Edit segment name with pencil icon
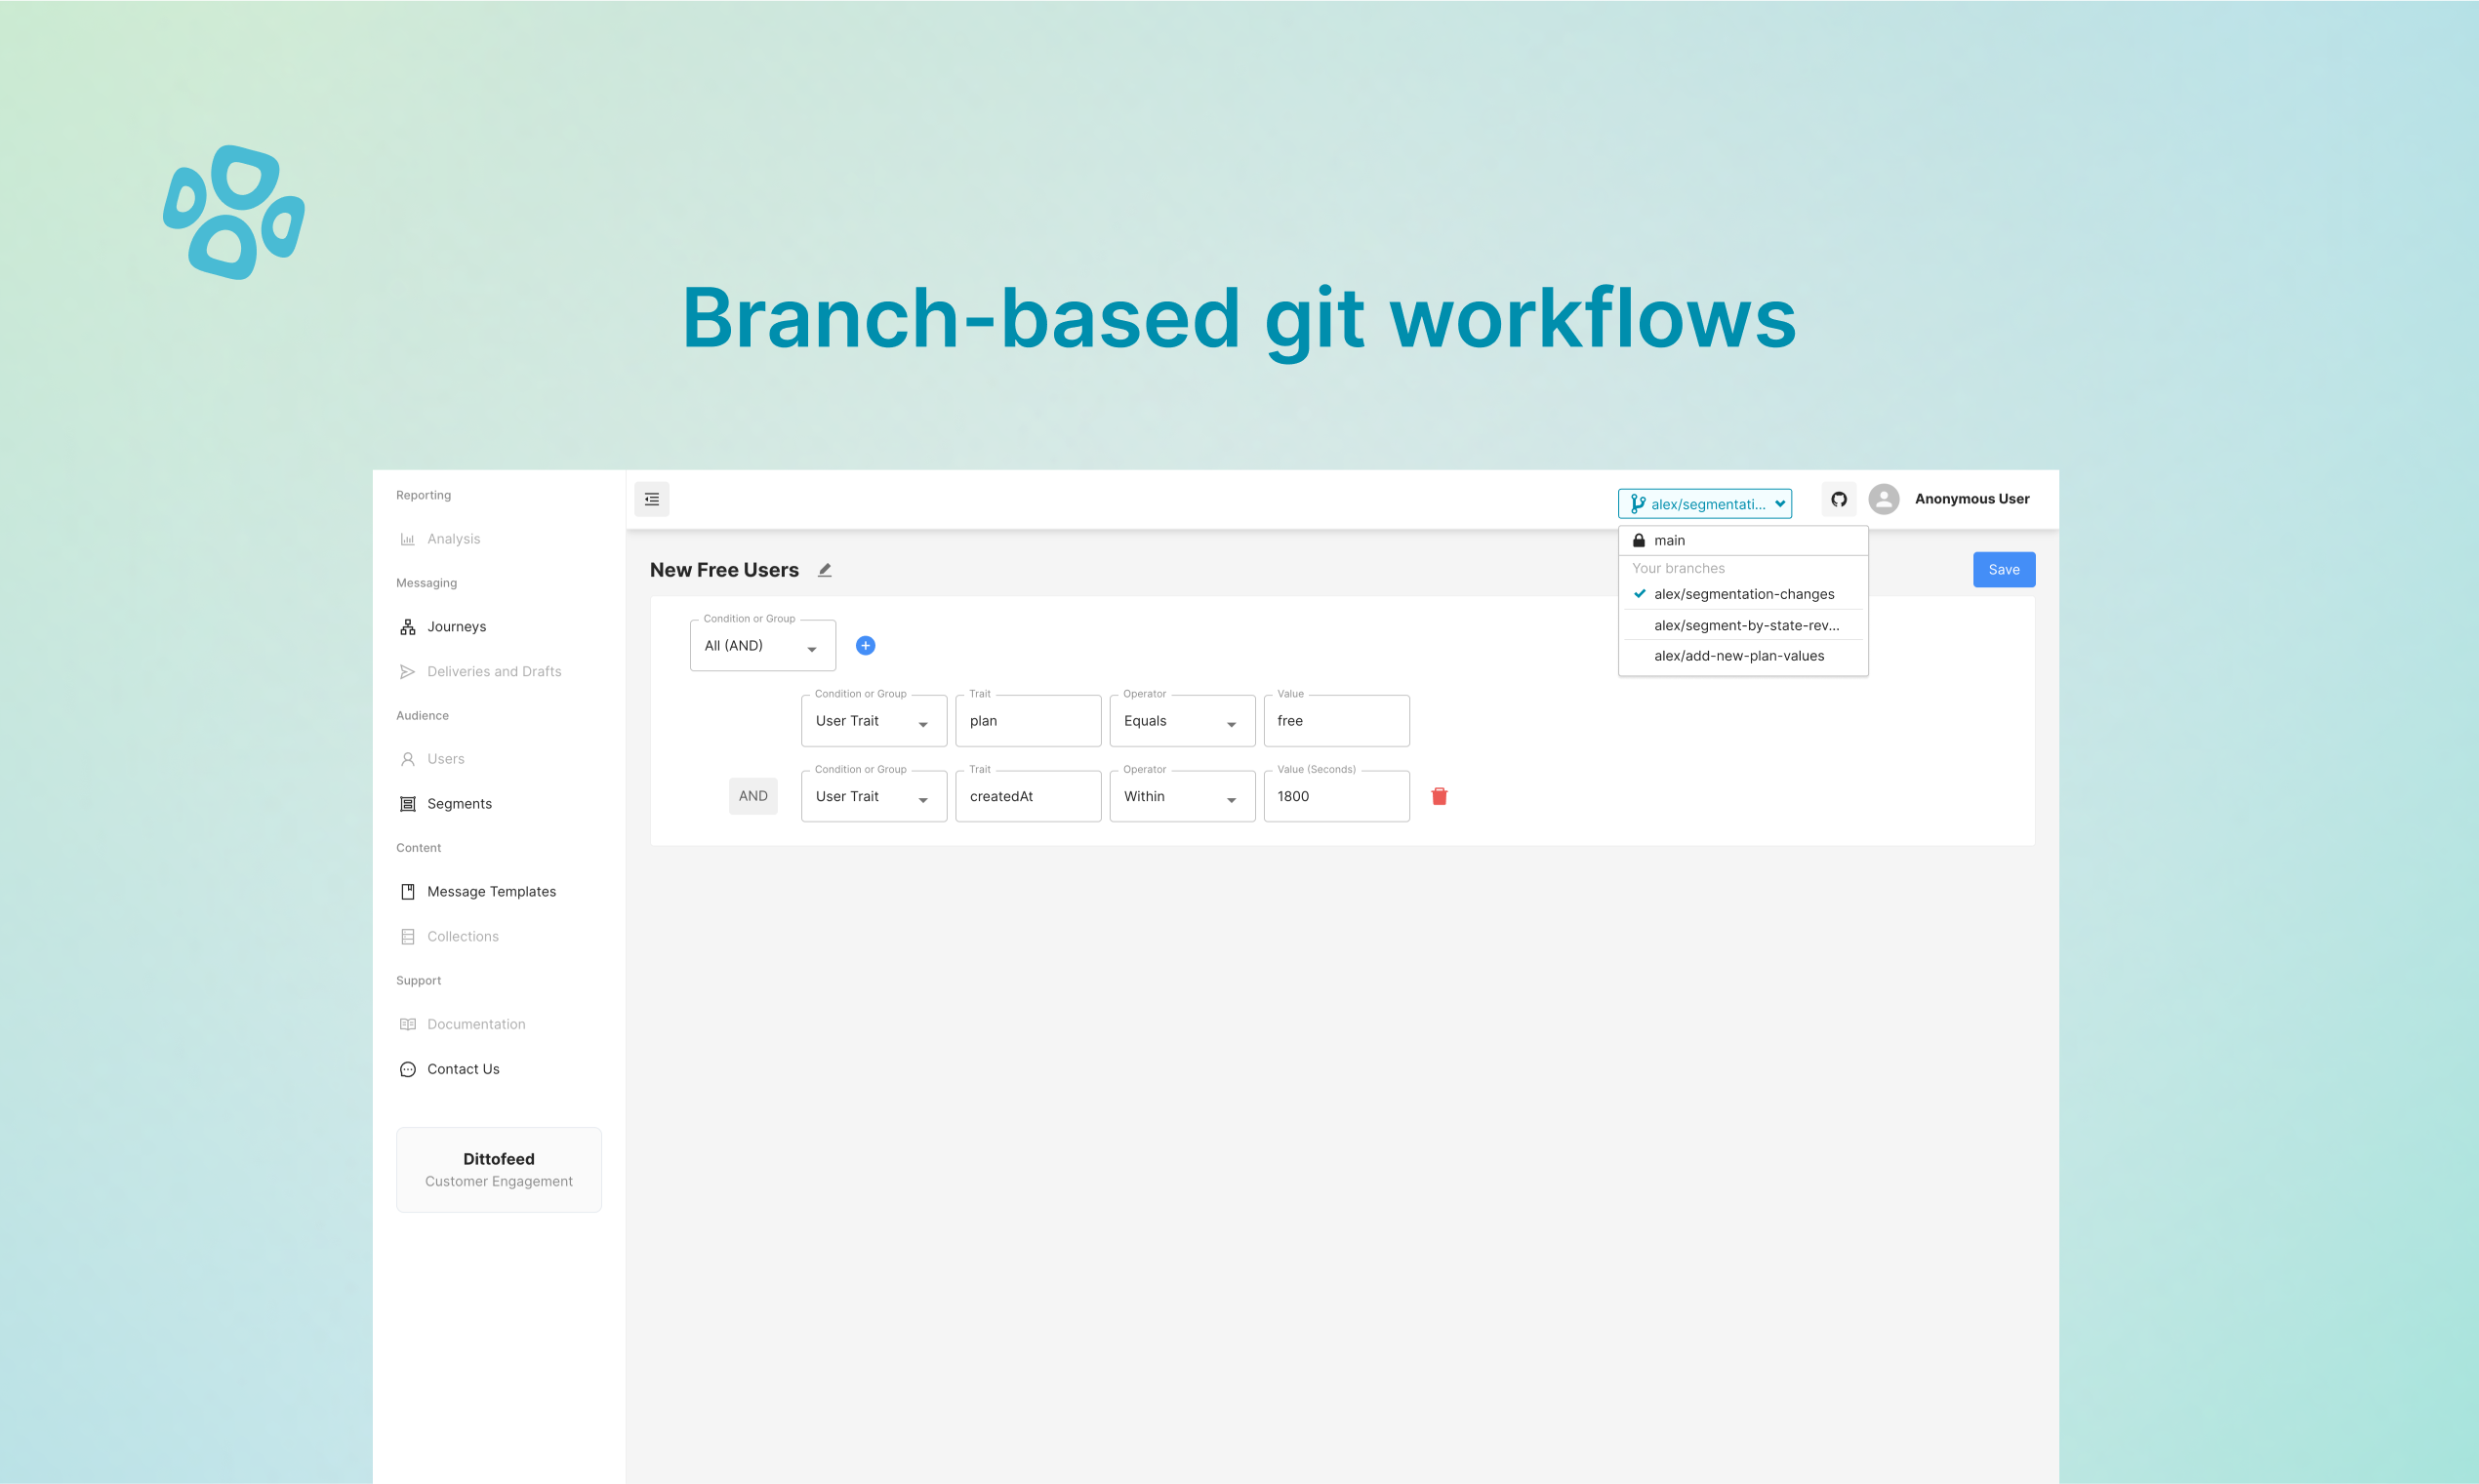Image resolution: width=2479 pixels, height=1484 pixels. click(825, 570)
